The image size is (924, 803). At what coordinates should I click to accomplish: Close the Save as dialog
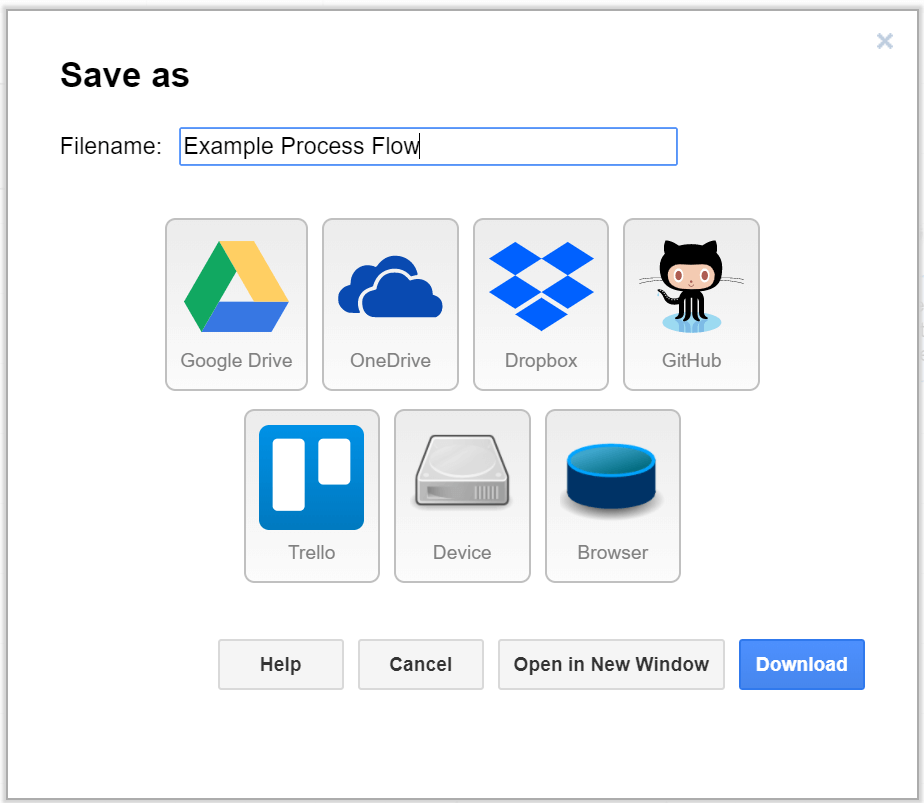884,41
